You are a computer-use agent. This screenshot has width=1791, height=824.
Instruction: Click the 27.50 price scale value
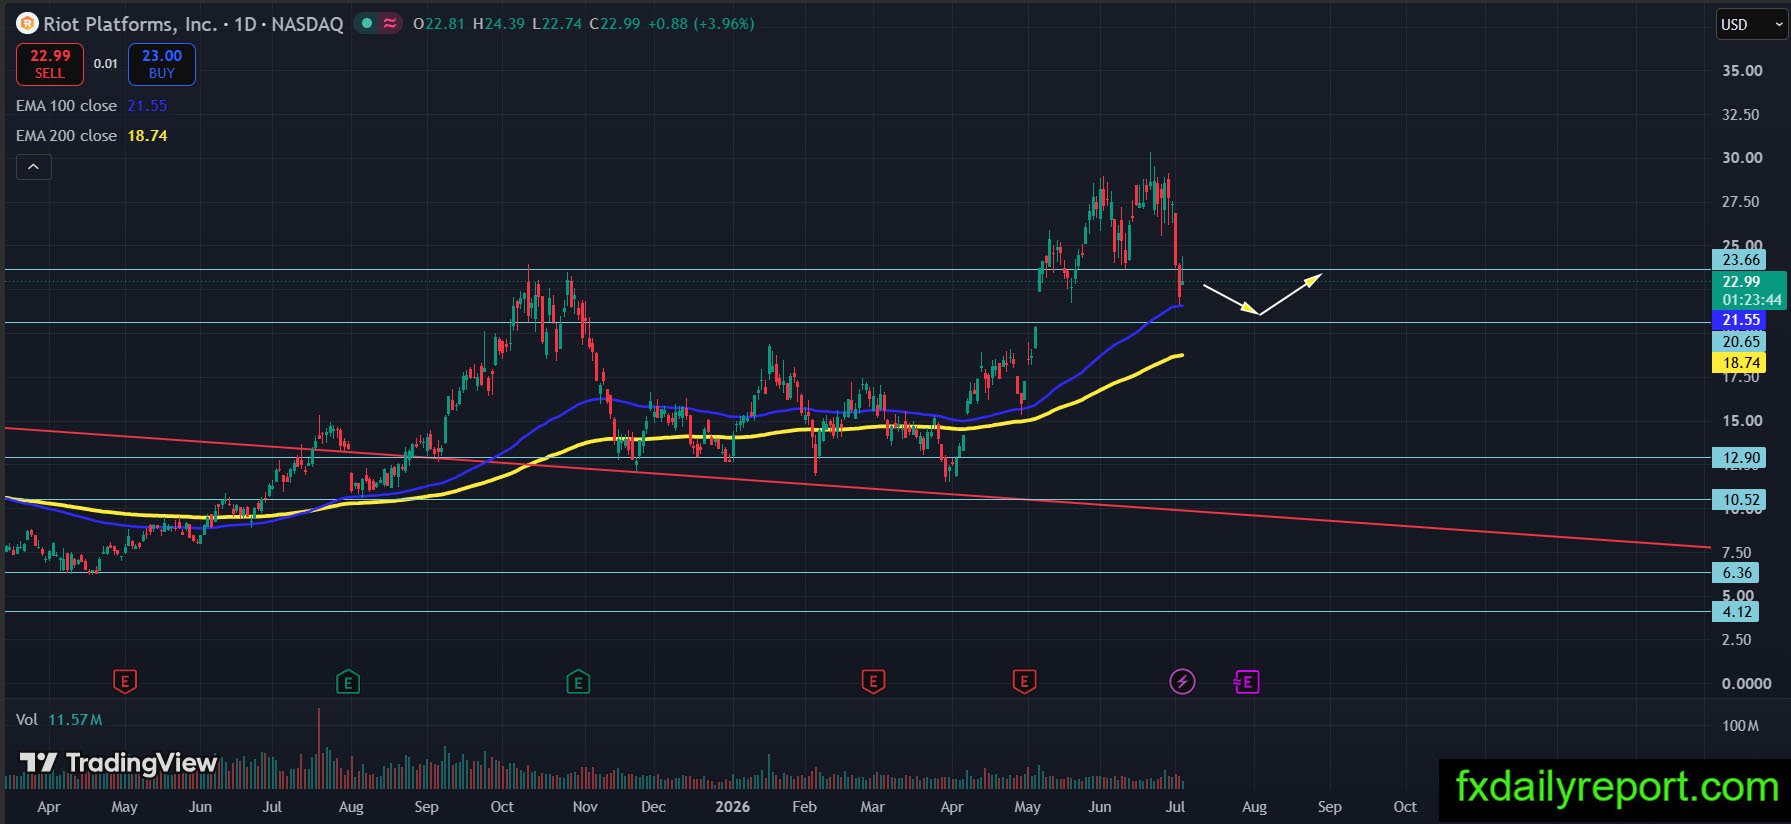pyautogui.click(x=1742, y=202)
